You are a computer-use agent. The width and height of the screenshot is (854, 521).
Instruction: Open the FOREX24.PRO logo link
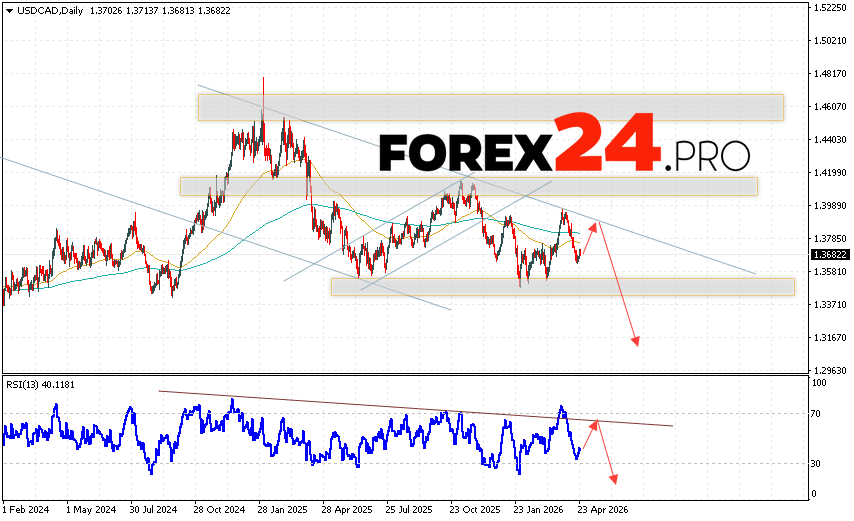point(564,150)
